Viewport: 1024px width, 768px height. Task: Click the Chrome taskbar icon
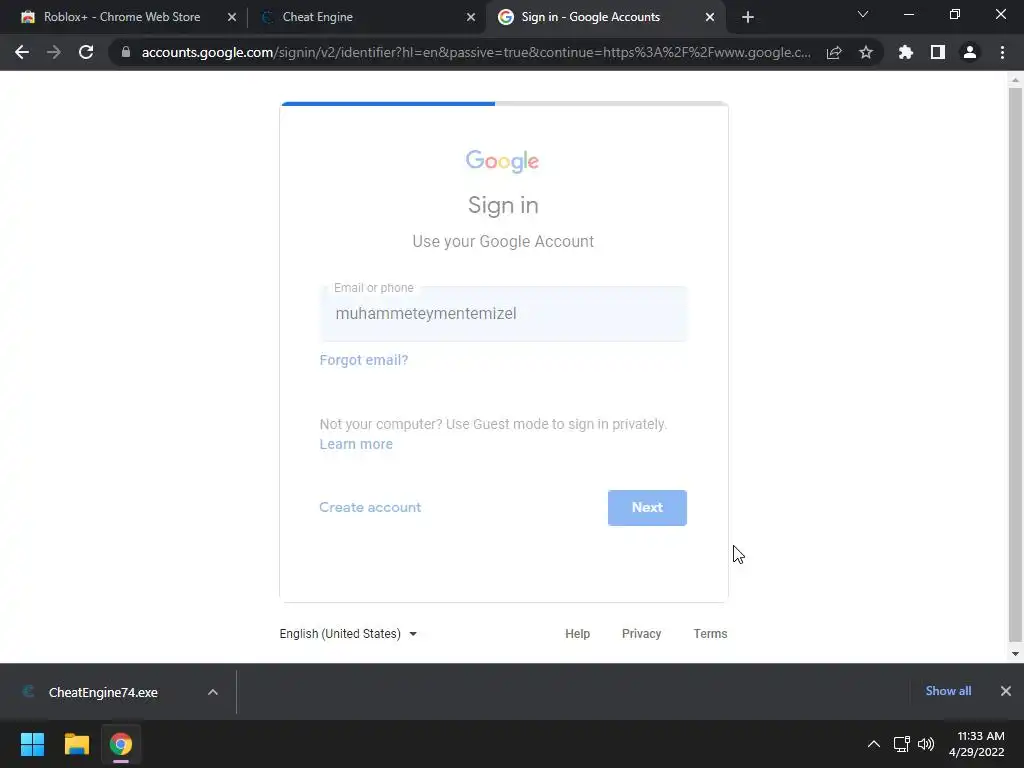(121, 744)
